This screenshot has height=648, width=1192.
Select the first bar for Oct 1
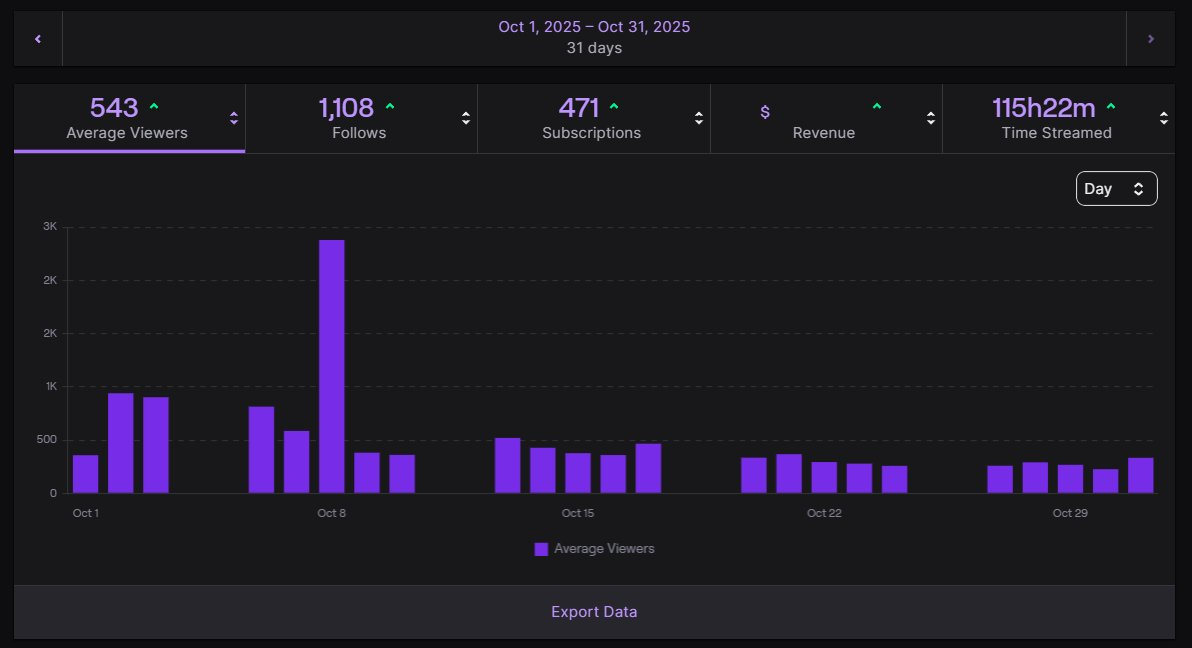86,474
